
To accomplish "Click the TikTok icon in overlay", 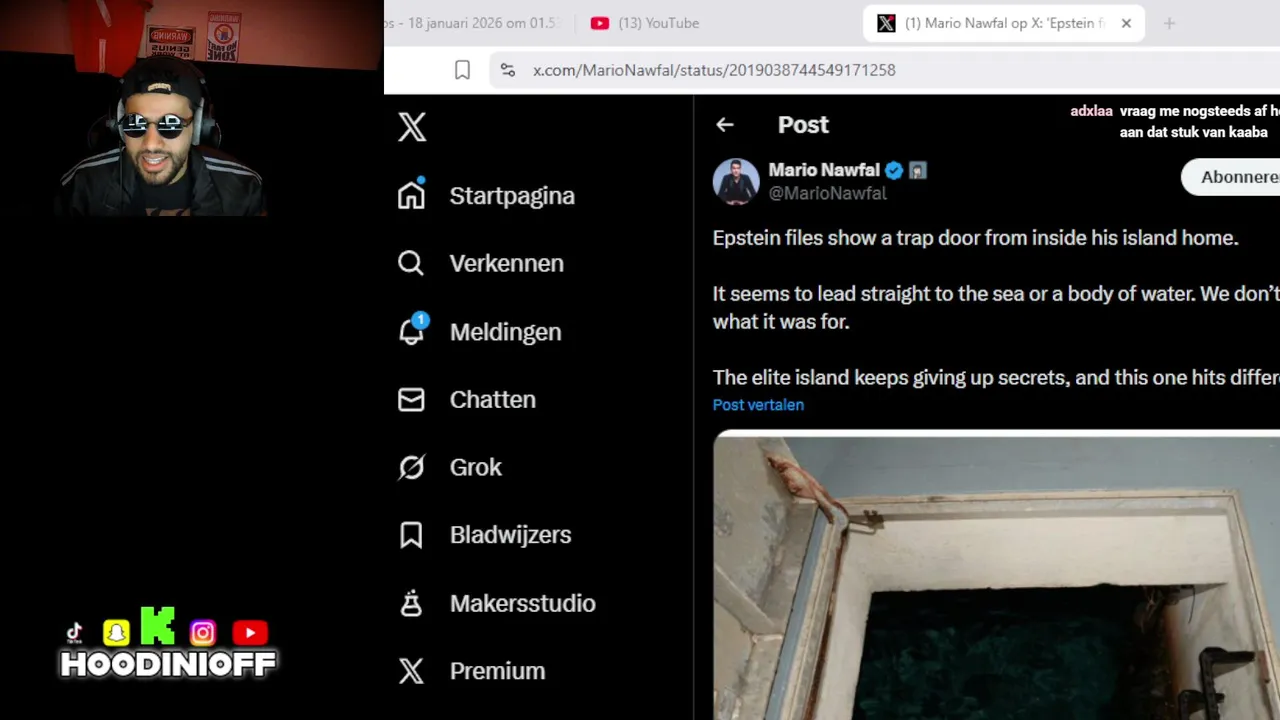I will pos(74,633).
